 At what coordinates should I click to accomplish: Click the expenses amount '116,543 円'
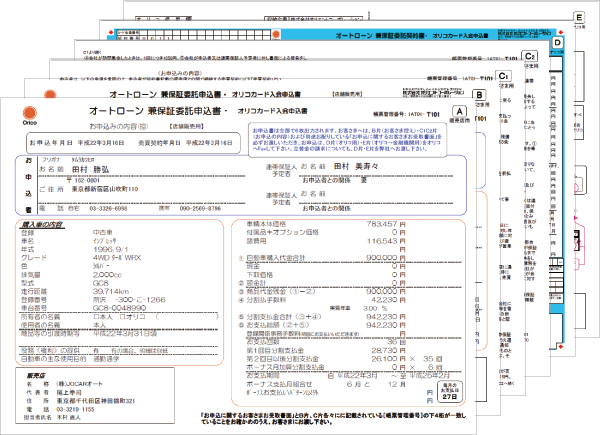point(386,241)
